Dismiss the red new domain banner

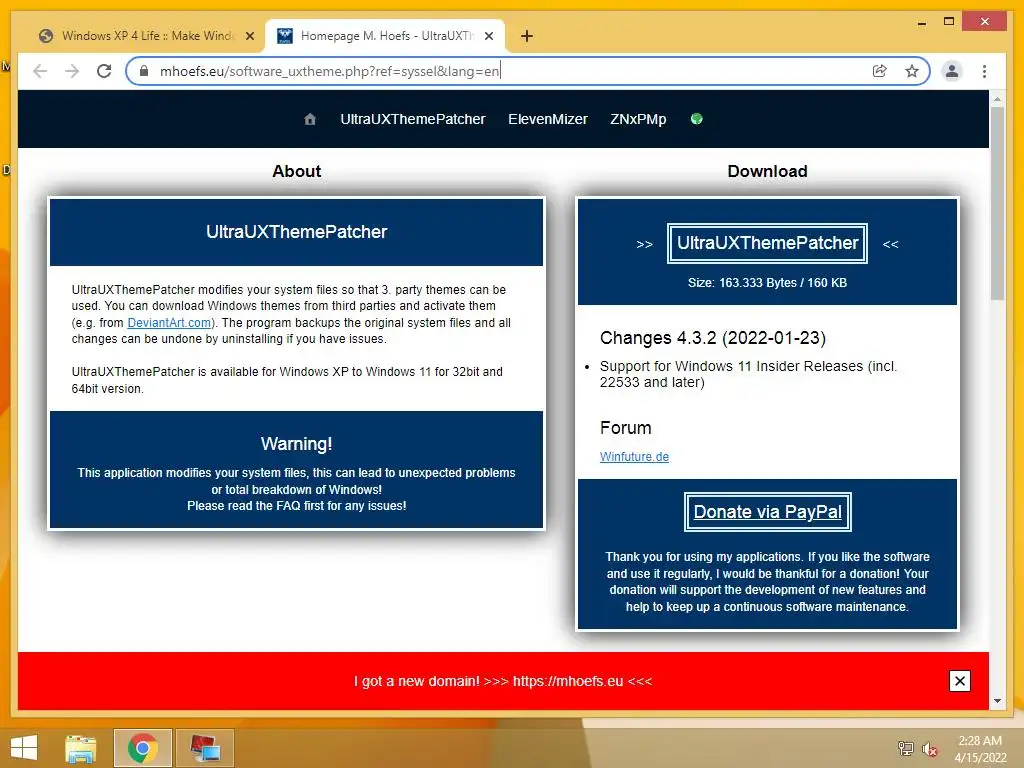(x=959, y=681)
